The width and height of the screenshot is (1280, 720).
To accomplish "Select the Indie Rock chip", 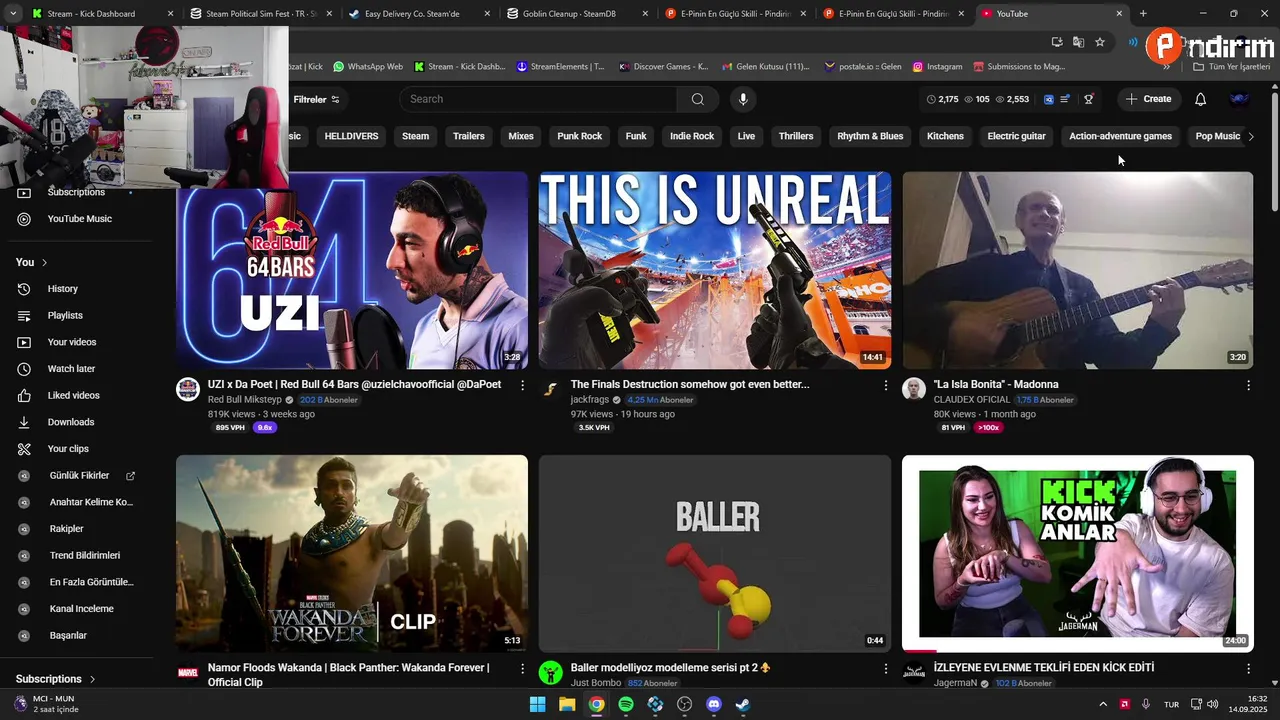I will click(692, 136).
